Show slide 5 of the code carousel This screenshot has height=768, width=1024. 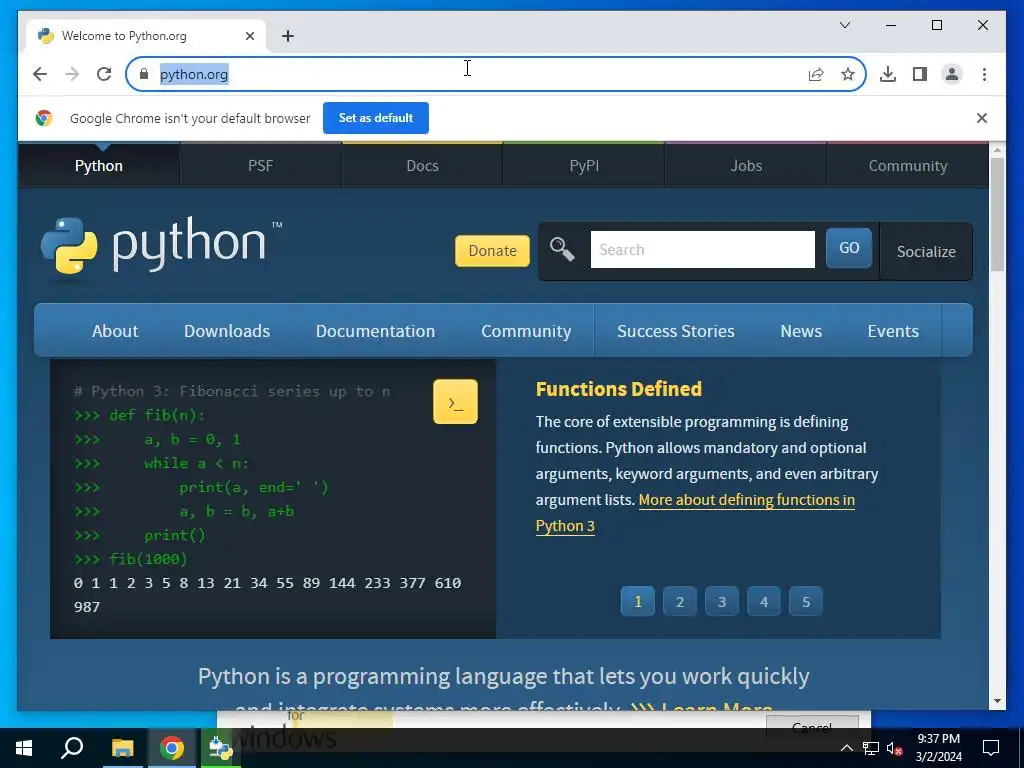click(806, 601)
